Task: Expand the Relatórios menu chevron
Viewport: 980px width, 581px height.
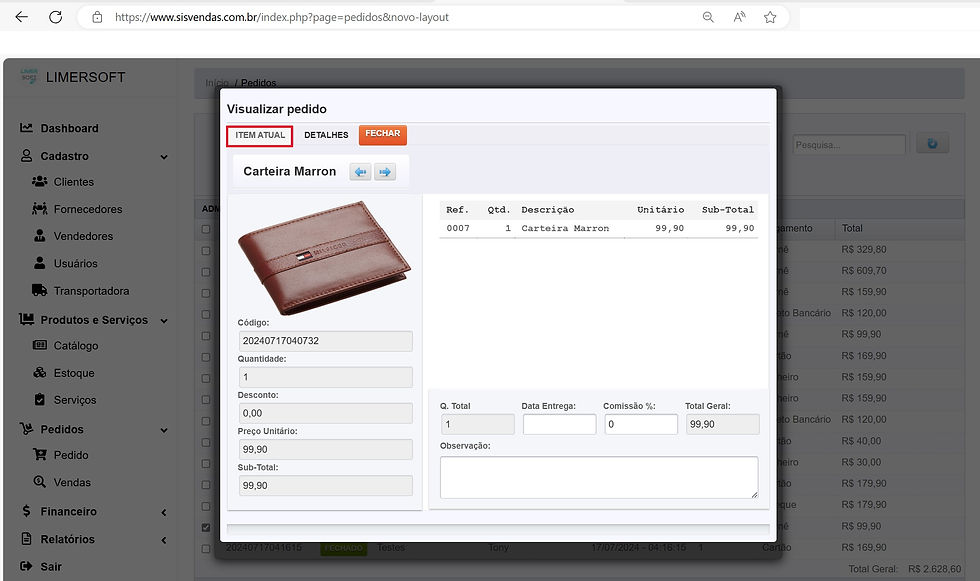Action: coord(164,540)
